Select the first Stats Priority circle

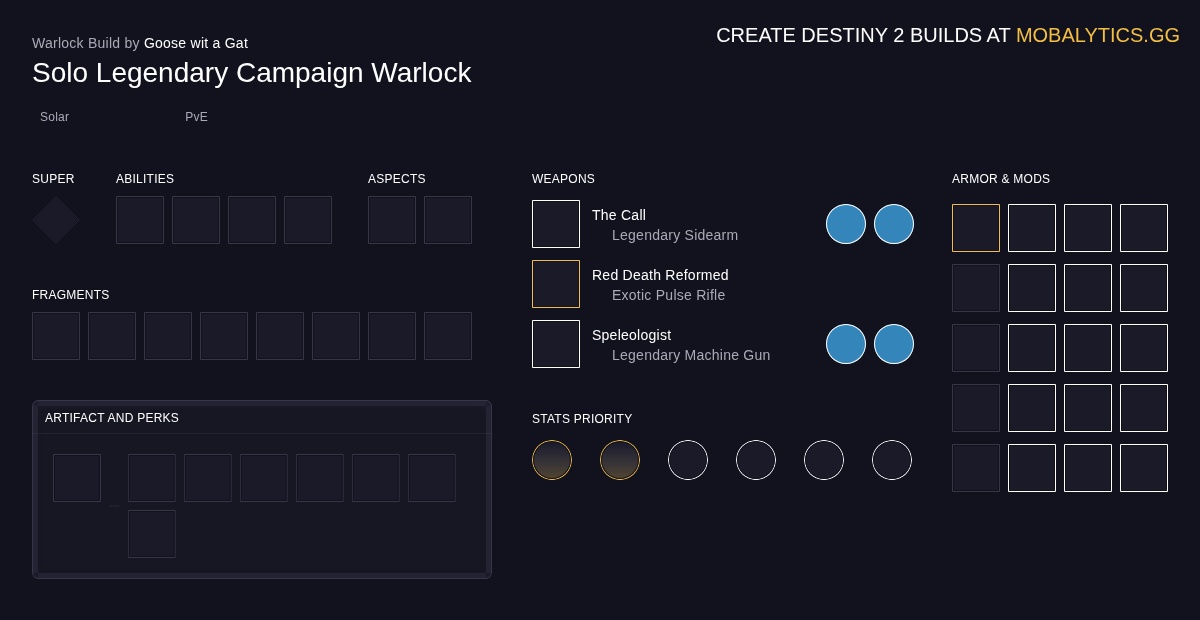click(x=552, y=460)
